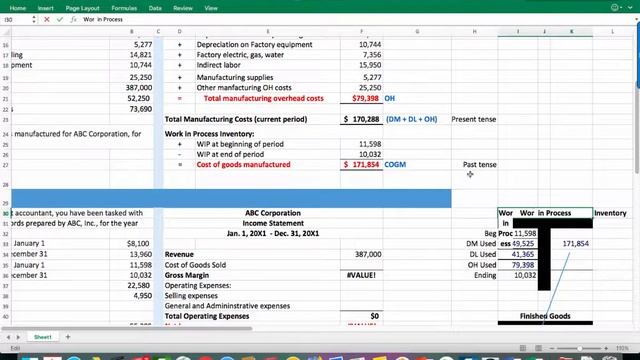Click the 'Cost of Goods Sold' label

tap(195, 264)
